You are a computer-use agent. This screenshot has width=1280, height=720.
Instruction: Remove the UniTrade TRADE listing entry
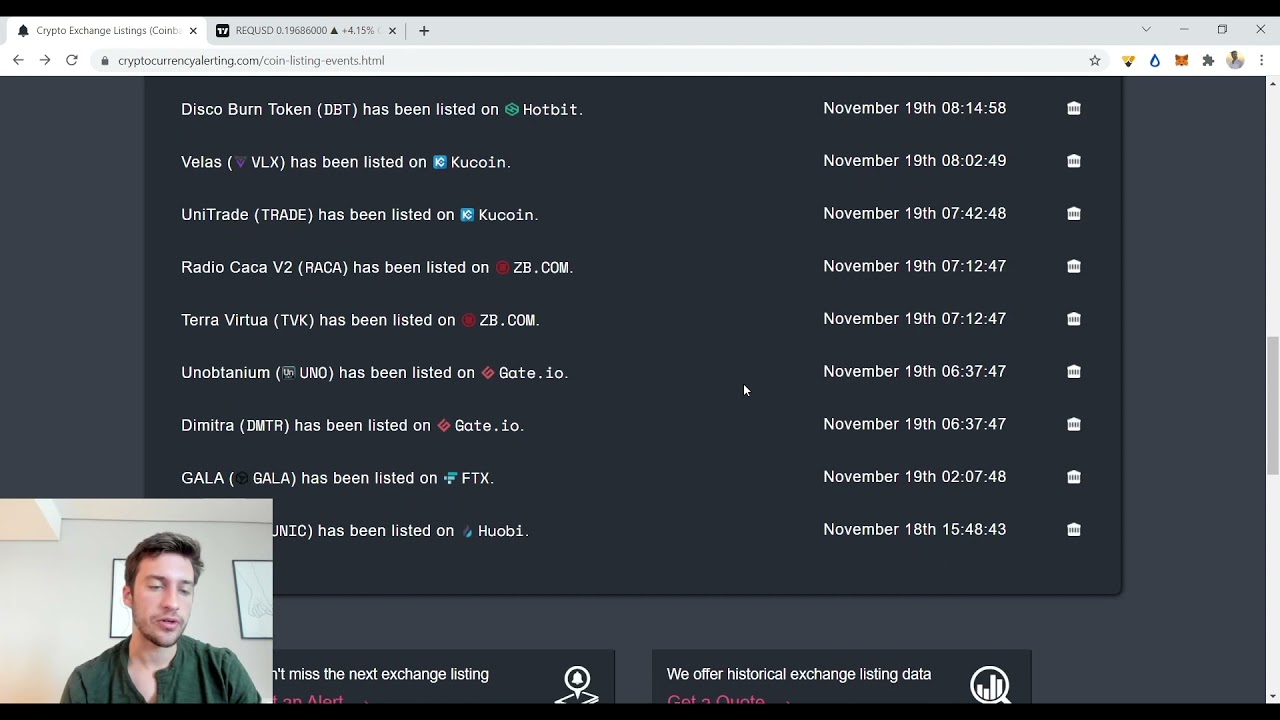click(1074, 213)
